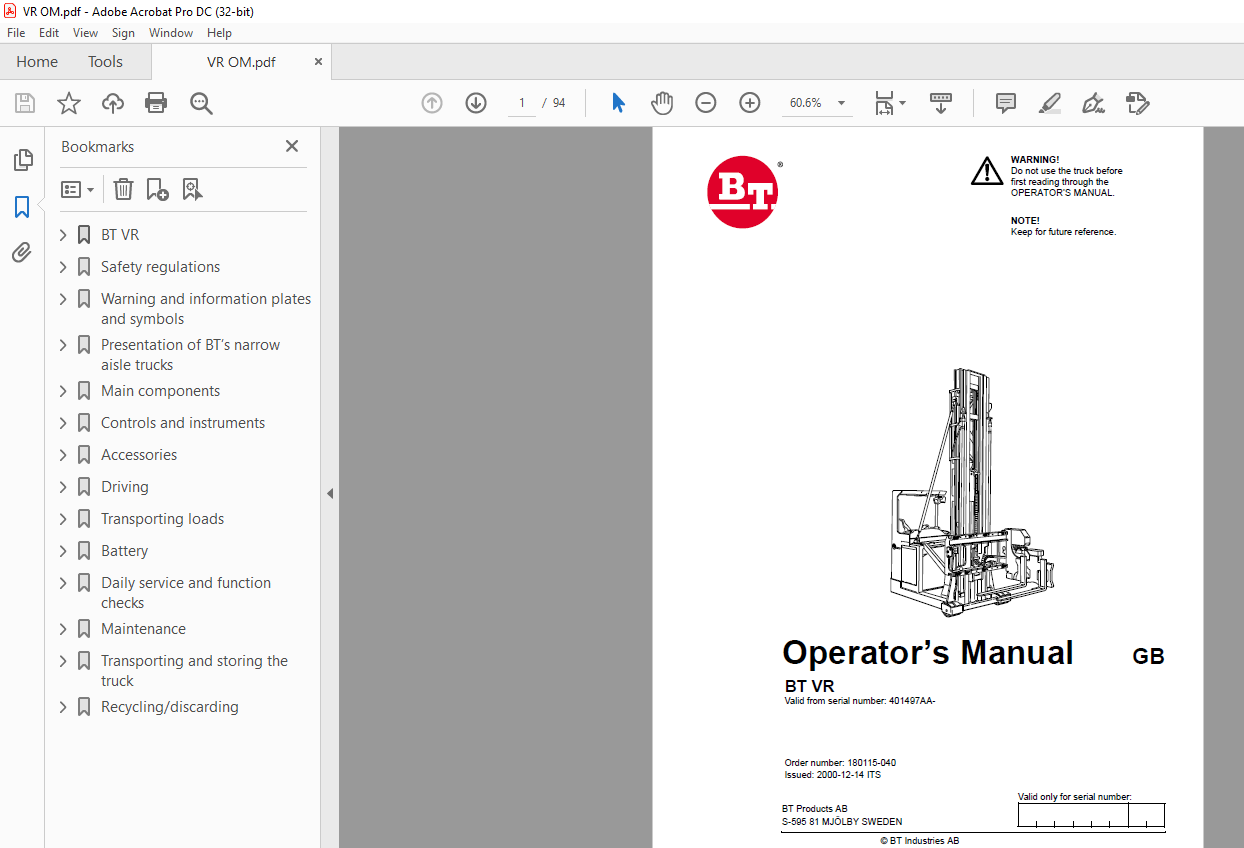Zoom in with the plus icon
Viewport: 1244px width, 848px height.
(750, 103)
